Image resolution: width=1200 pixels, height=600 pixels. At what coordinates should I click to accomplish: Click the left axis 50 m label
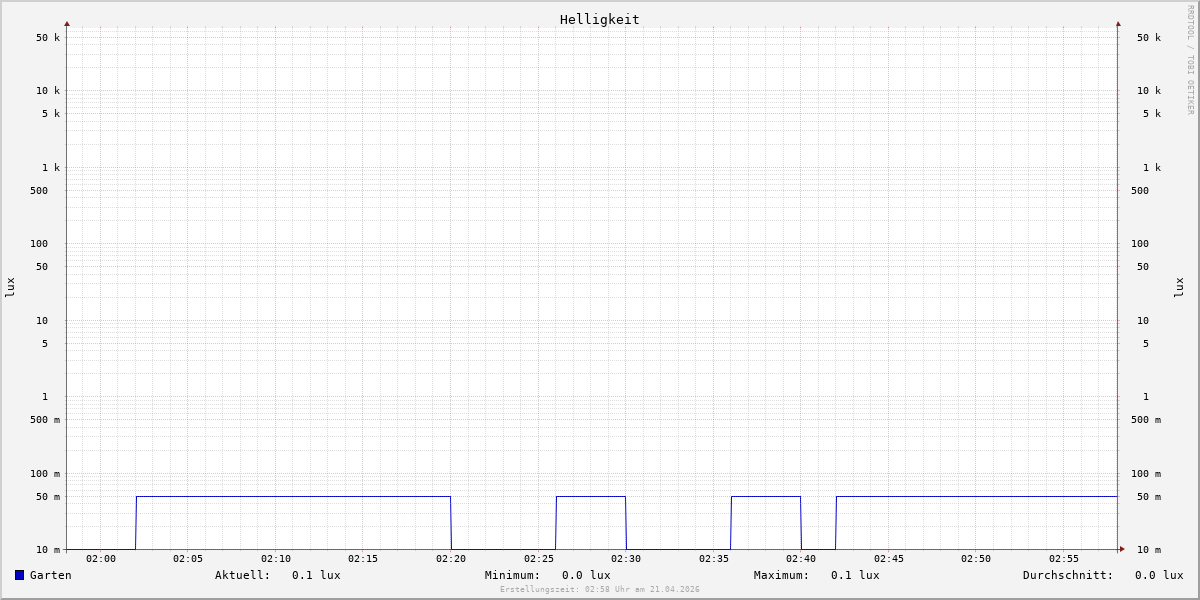[x=48, y=497]
